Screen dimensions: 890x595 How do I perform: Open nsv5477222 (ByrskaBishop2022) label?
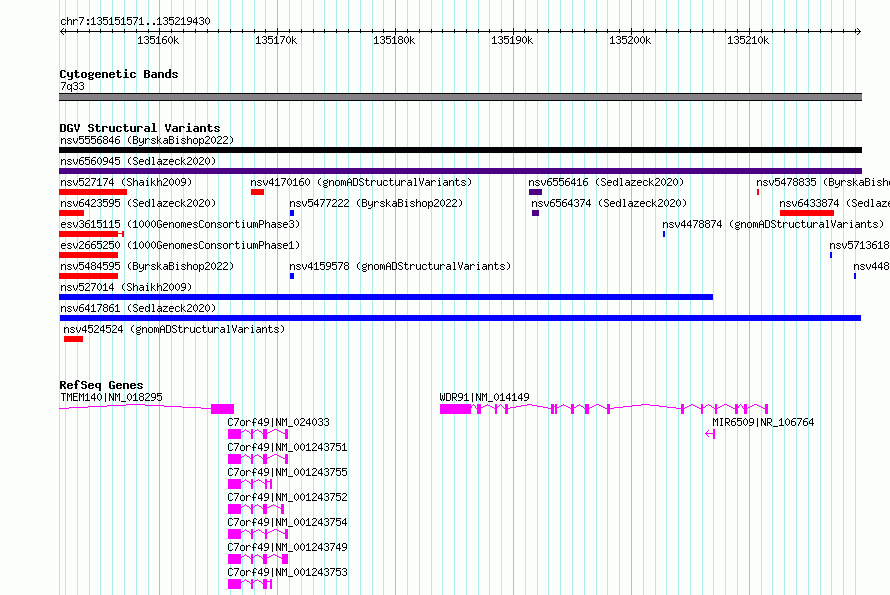point(376,203)
